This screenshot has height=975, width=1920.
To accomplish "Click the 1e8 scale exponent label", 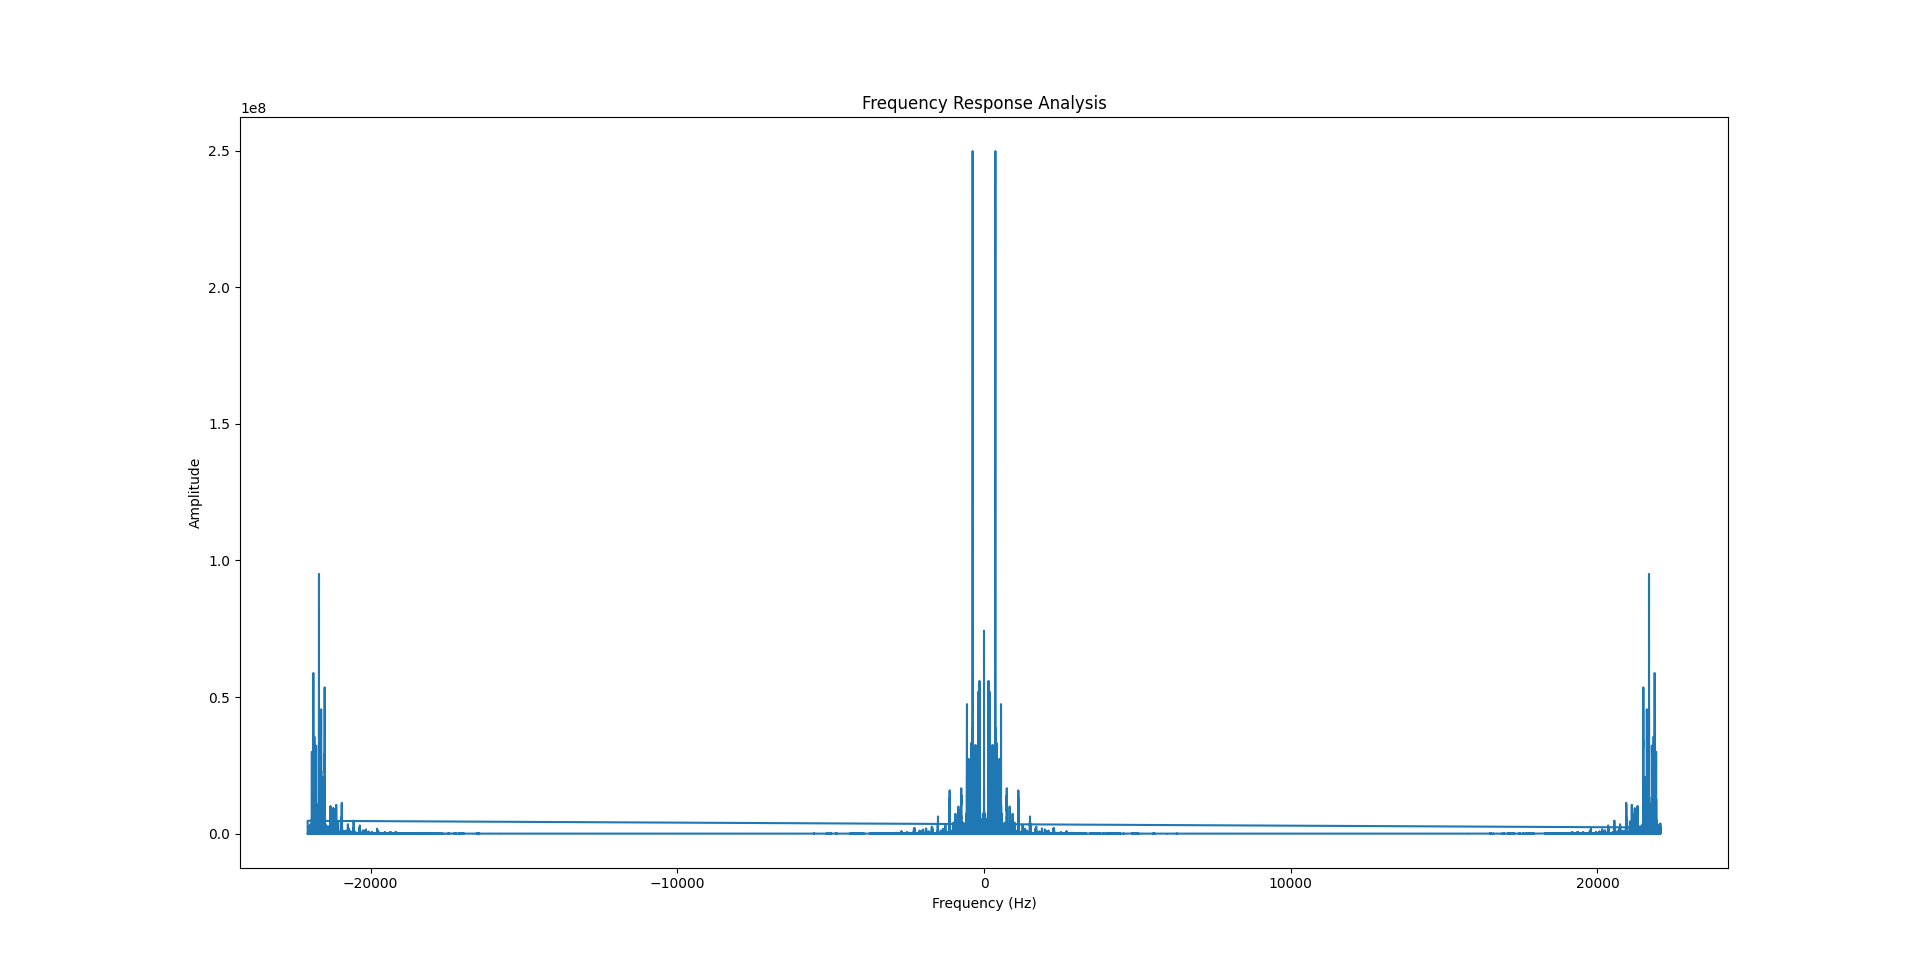I will pos(253,109).
